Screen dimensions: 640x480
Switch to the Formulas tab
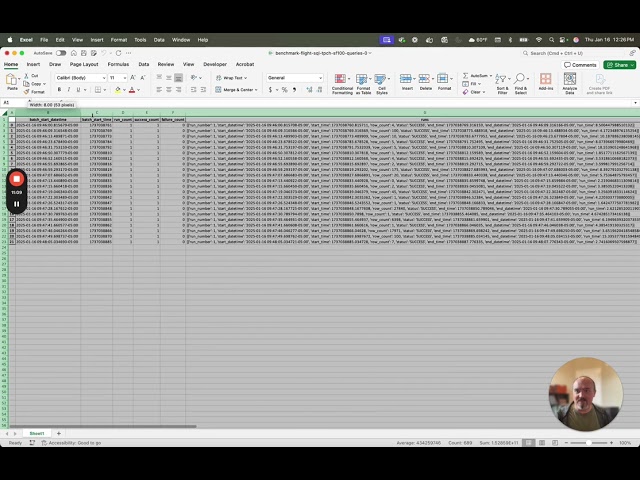tap(118, 64)
